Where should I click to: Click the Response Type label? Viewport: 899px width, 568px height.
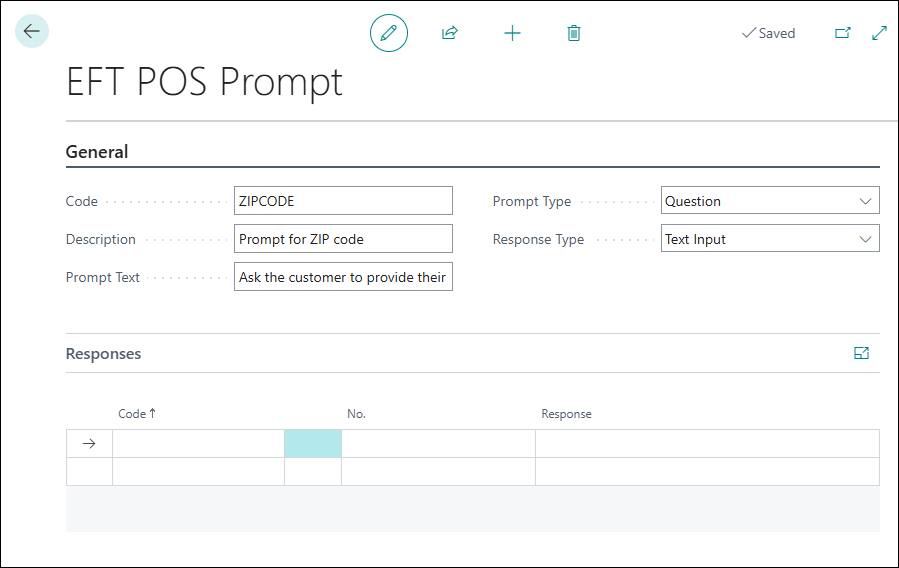(x=538, y=239)
